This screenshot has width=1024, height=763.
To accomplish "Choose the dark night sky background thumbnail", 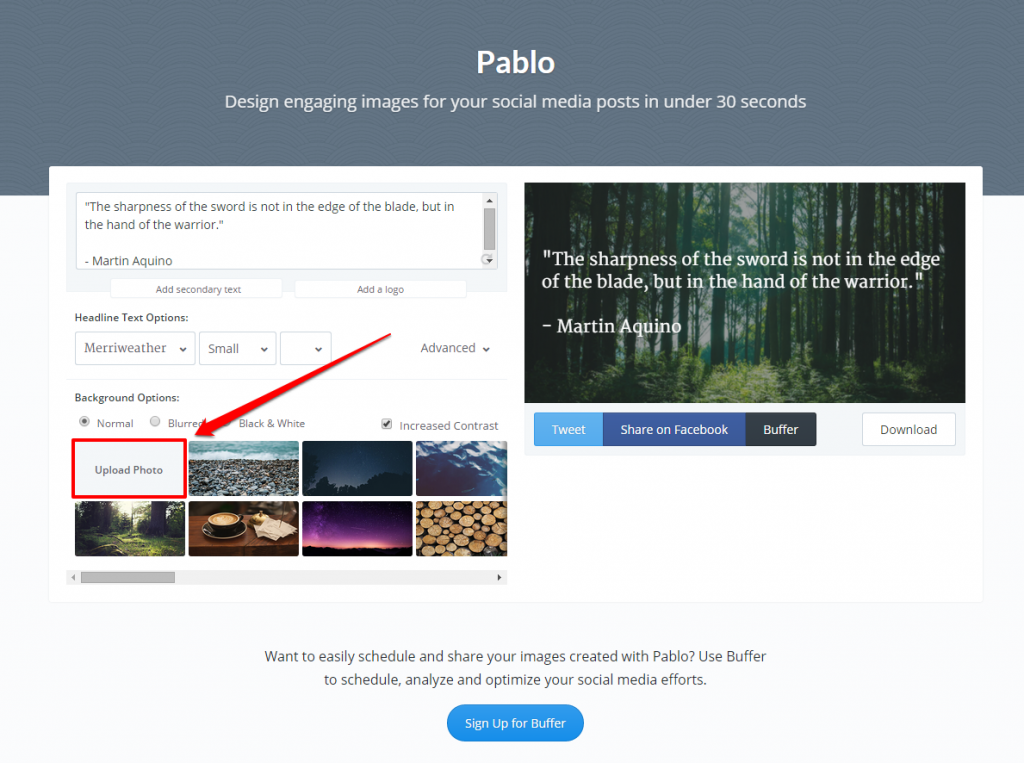I will tap(357, 468).
